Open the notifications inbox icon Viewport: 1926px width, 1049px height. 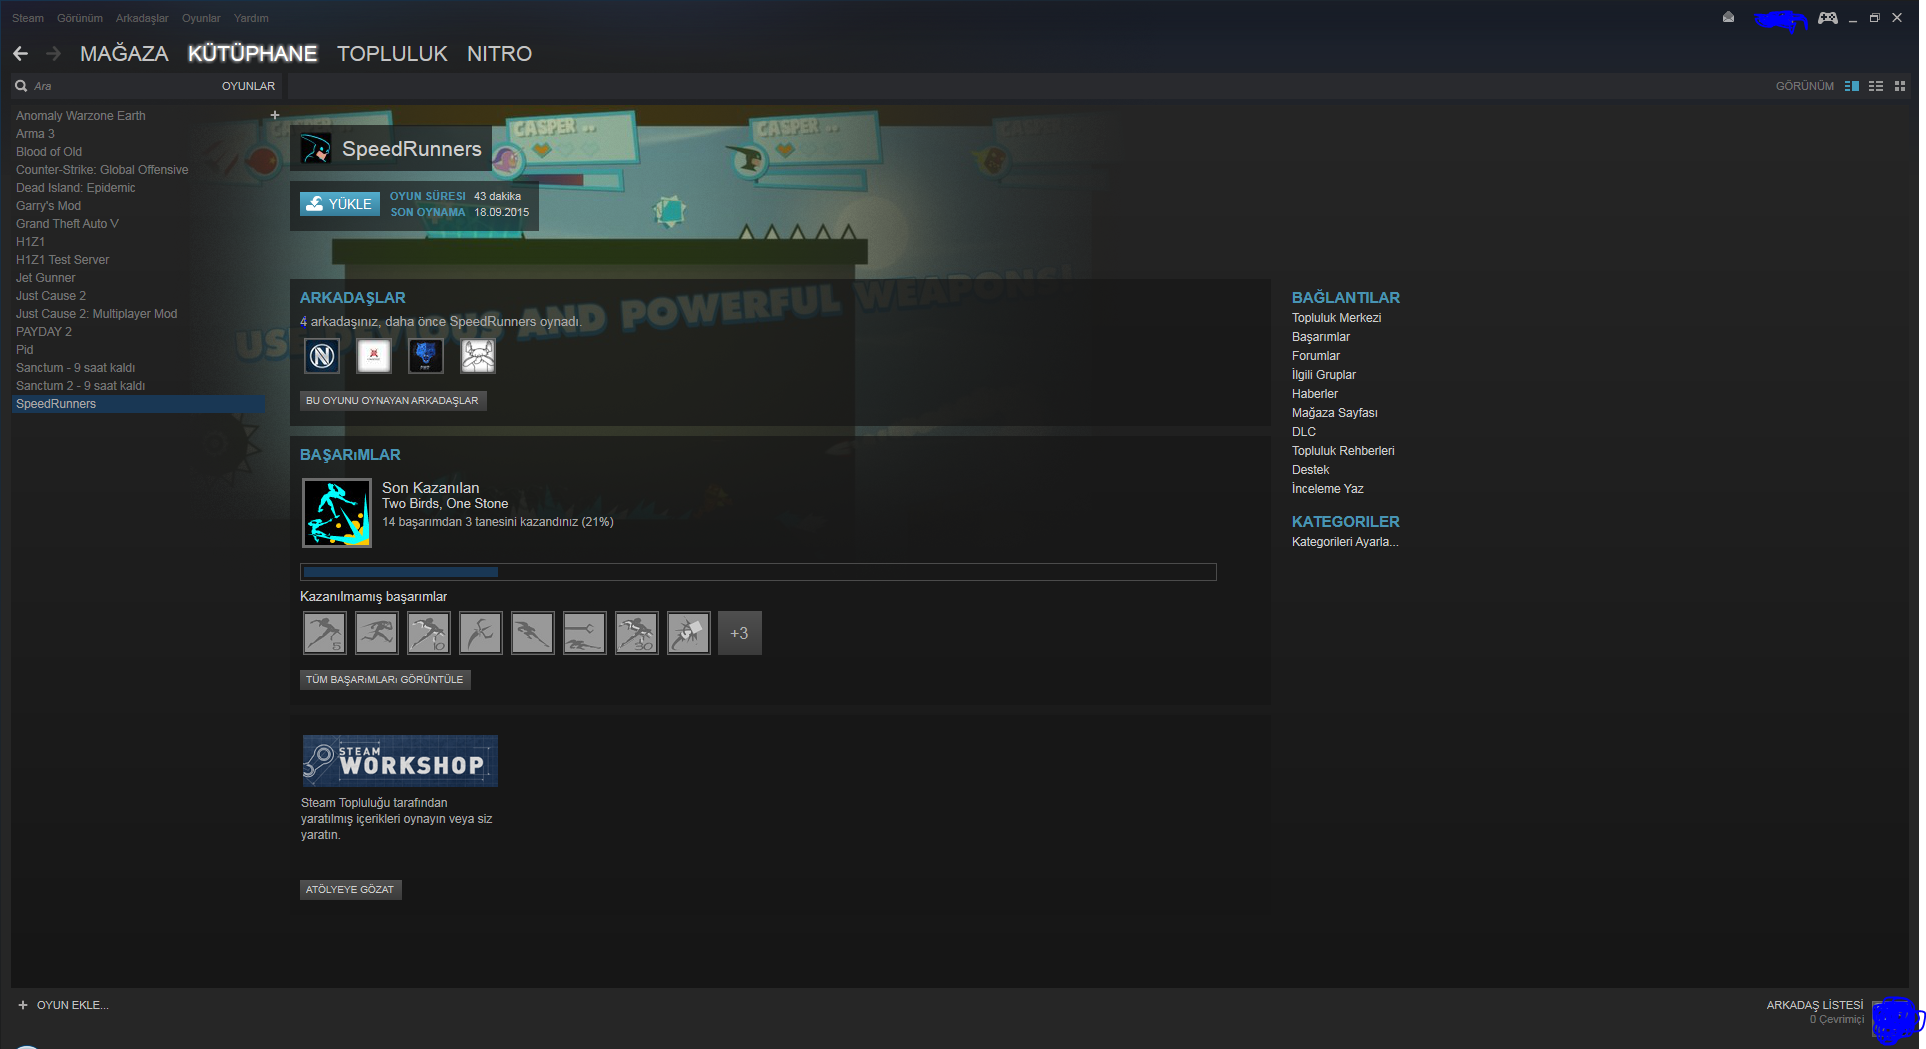pos(1728,17)
